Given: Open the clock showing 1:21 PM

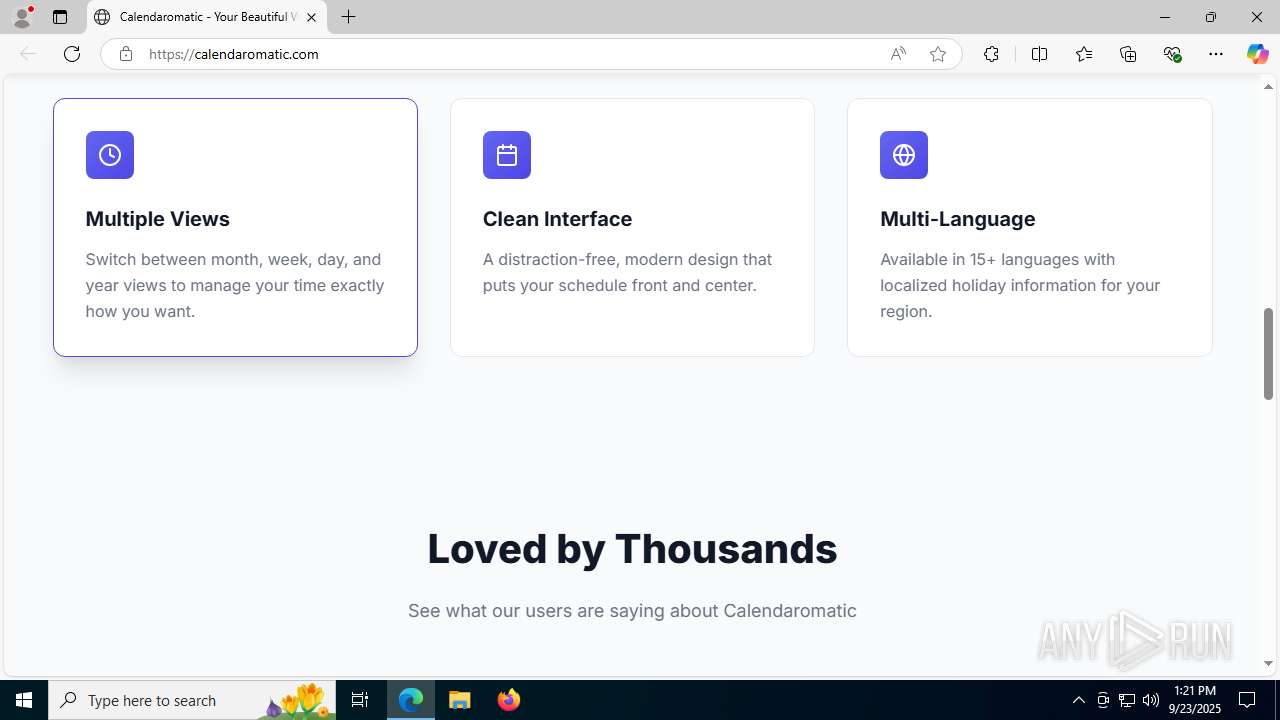Looking at the screenshot, I should coord(1195,700).
